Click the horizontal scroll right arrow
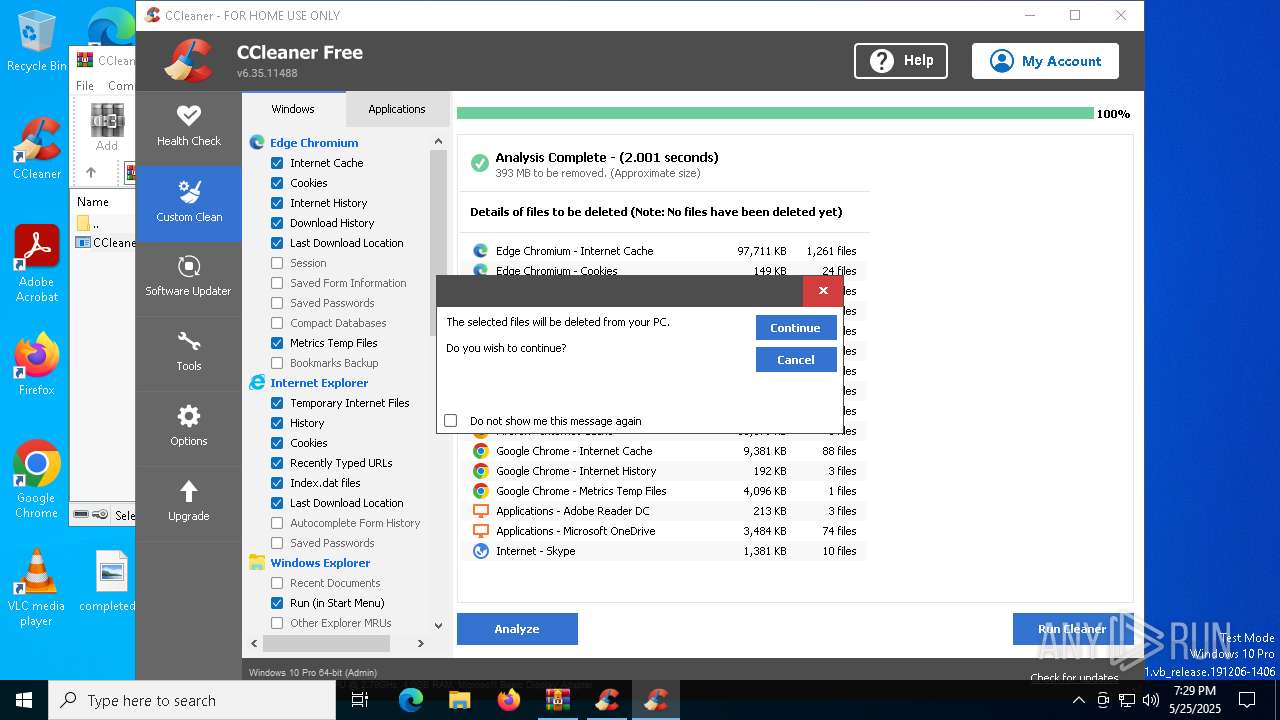This screenshot has height=720, width=1280. point(421,643)
